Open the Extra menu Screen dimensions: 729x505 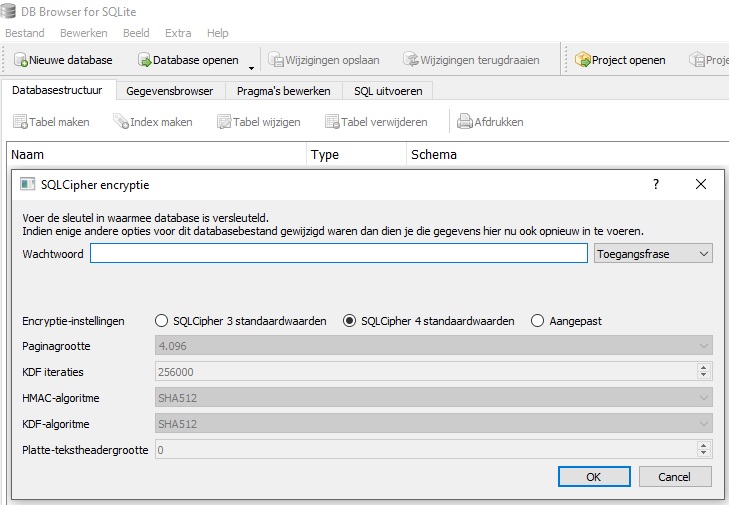point(178,33)
